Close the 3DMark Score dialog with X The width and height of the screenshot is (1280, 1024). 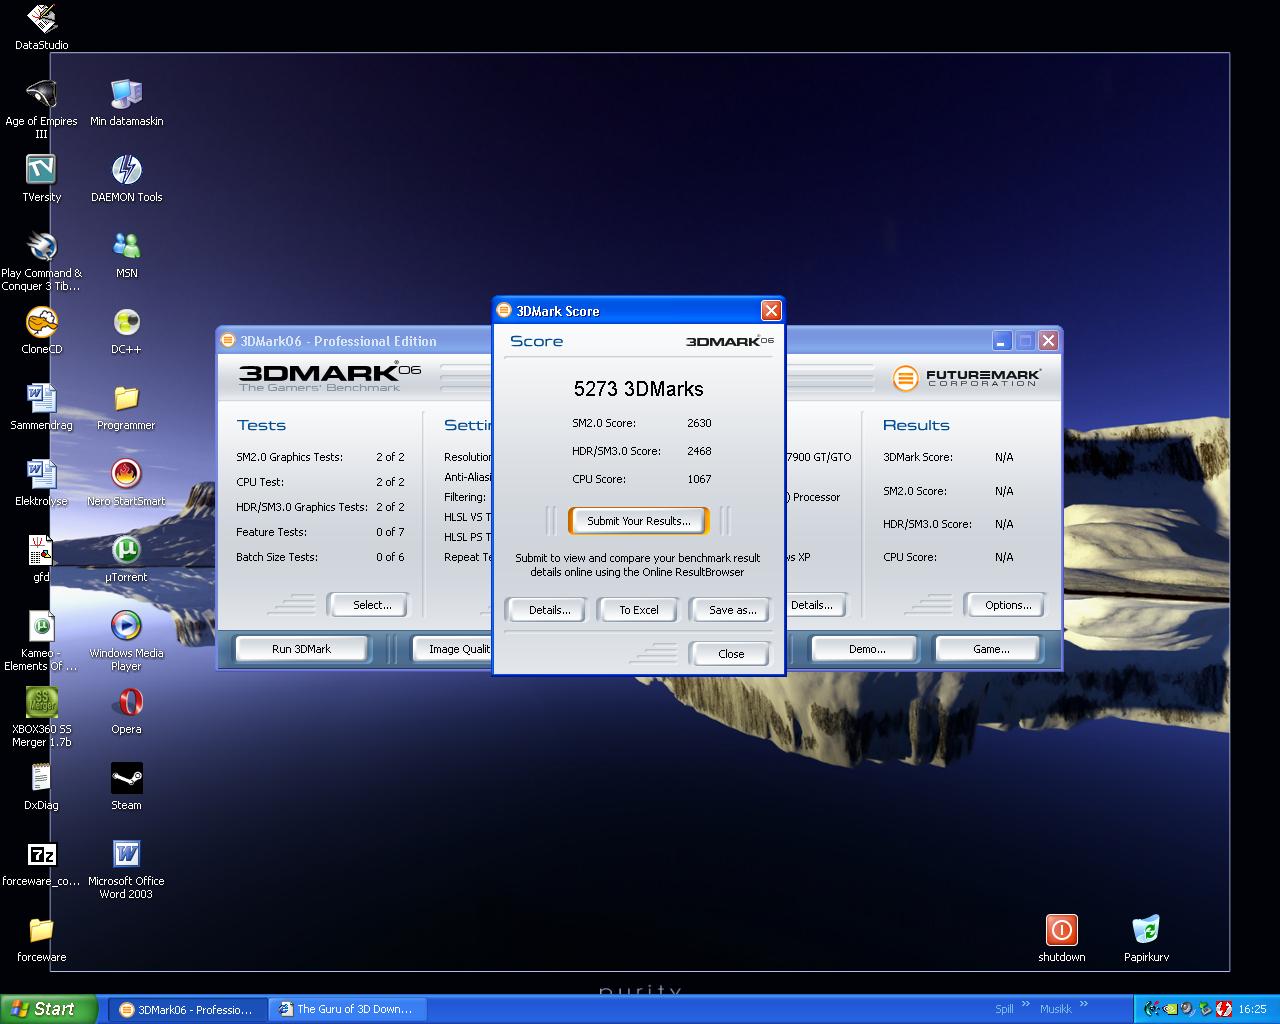(x=770, y=311)
